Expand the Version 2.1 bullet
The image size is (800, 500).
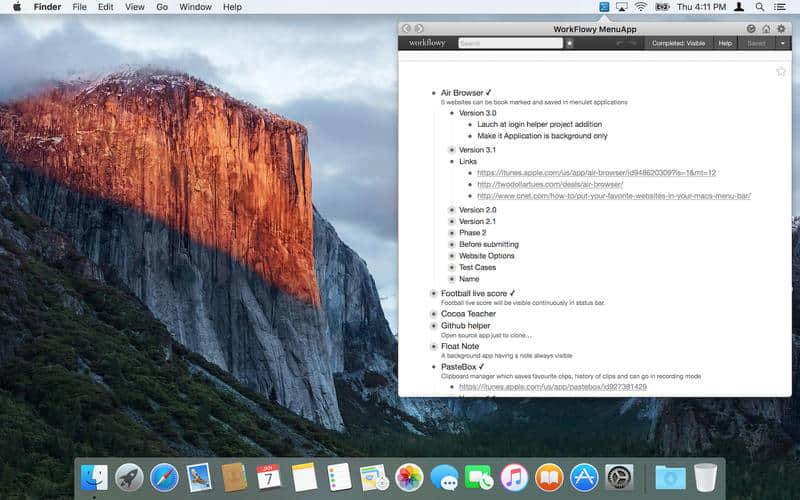(x=452, y=221)
